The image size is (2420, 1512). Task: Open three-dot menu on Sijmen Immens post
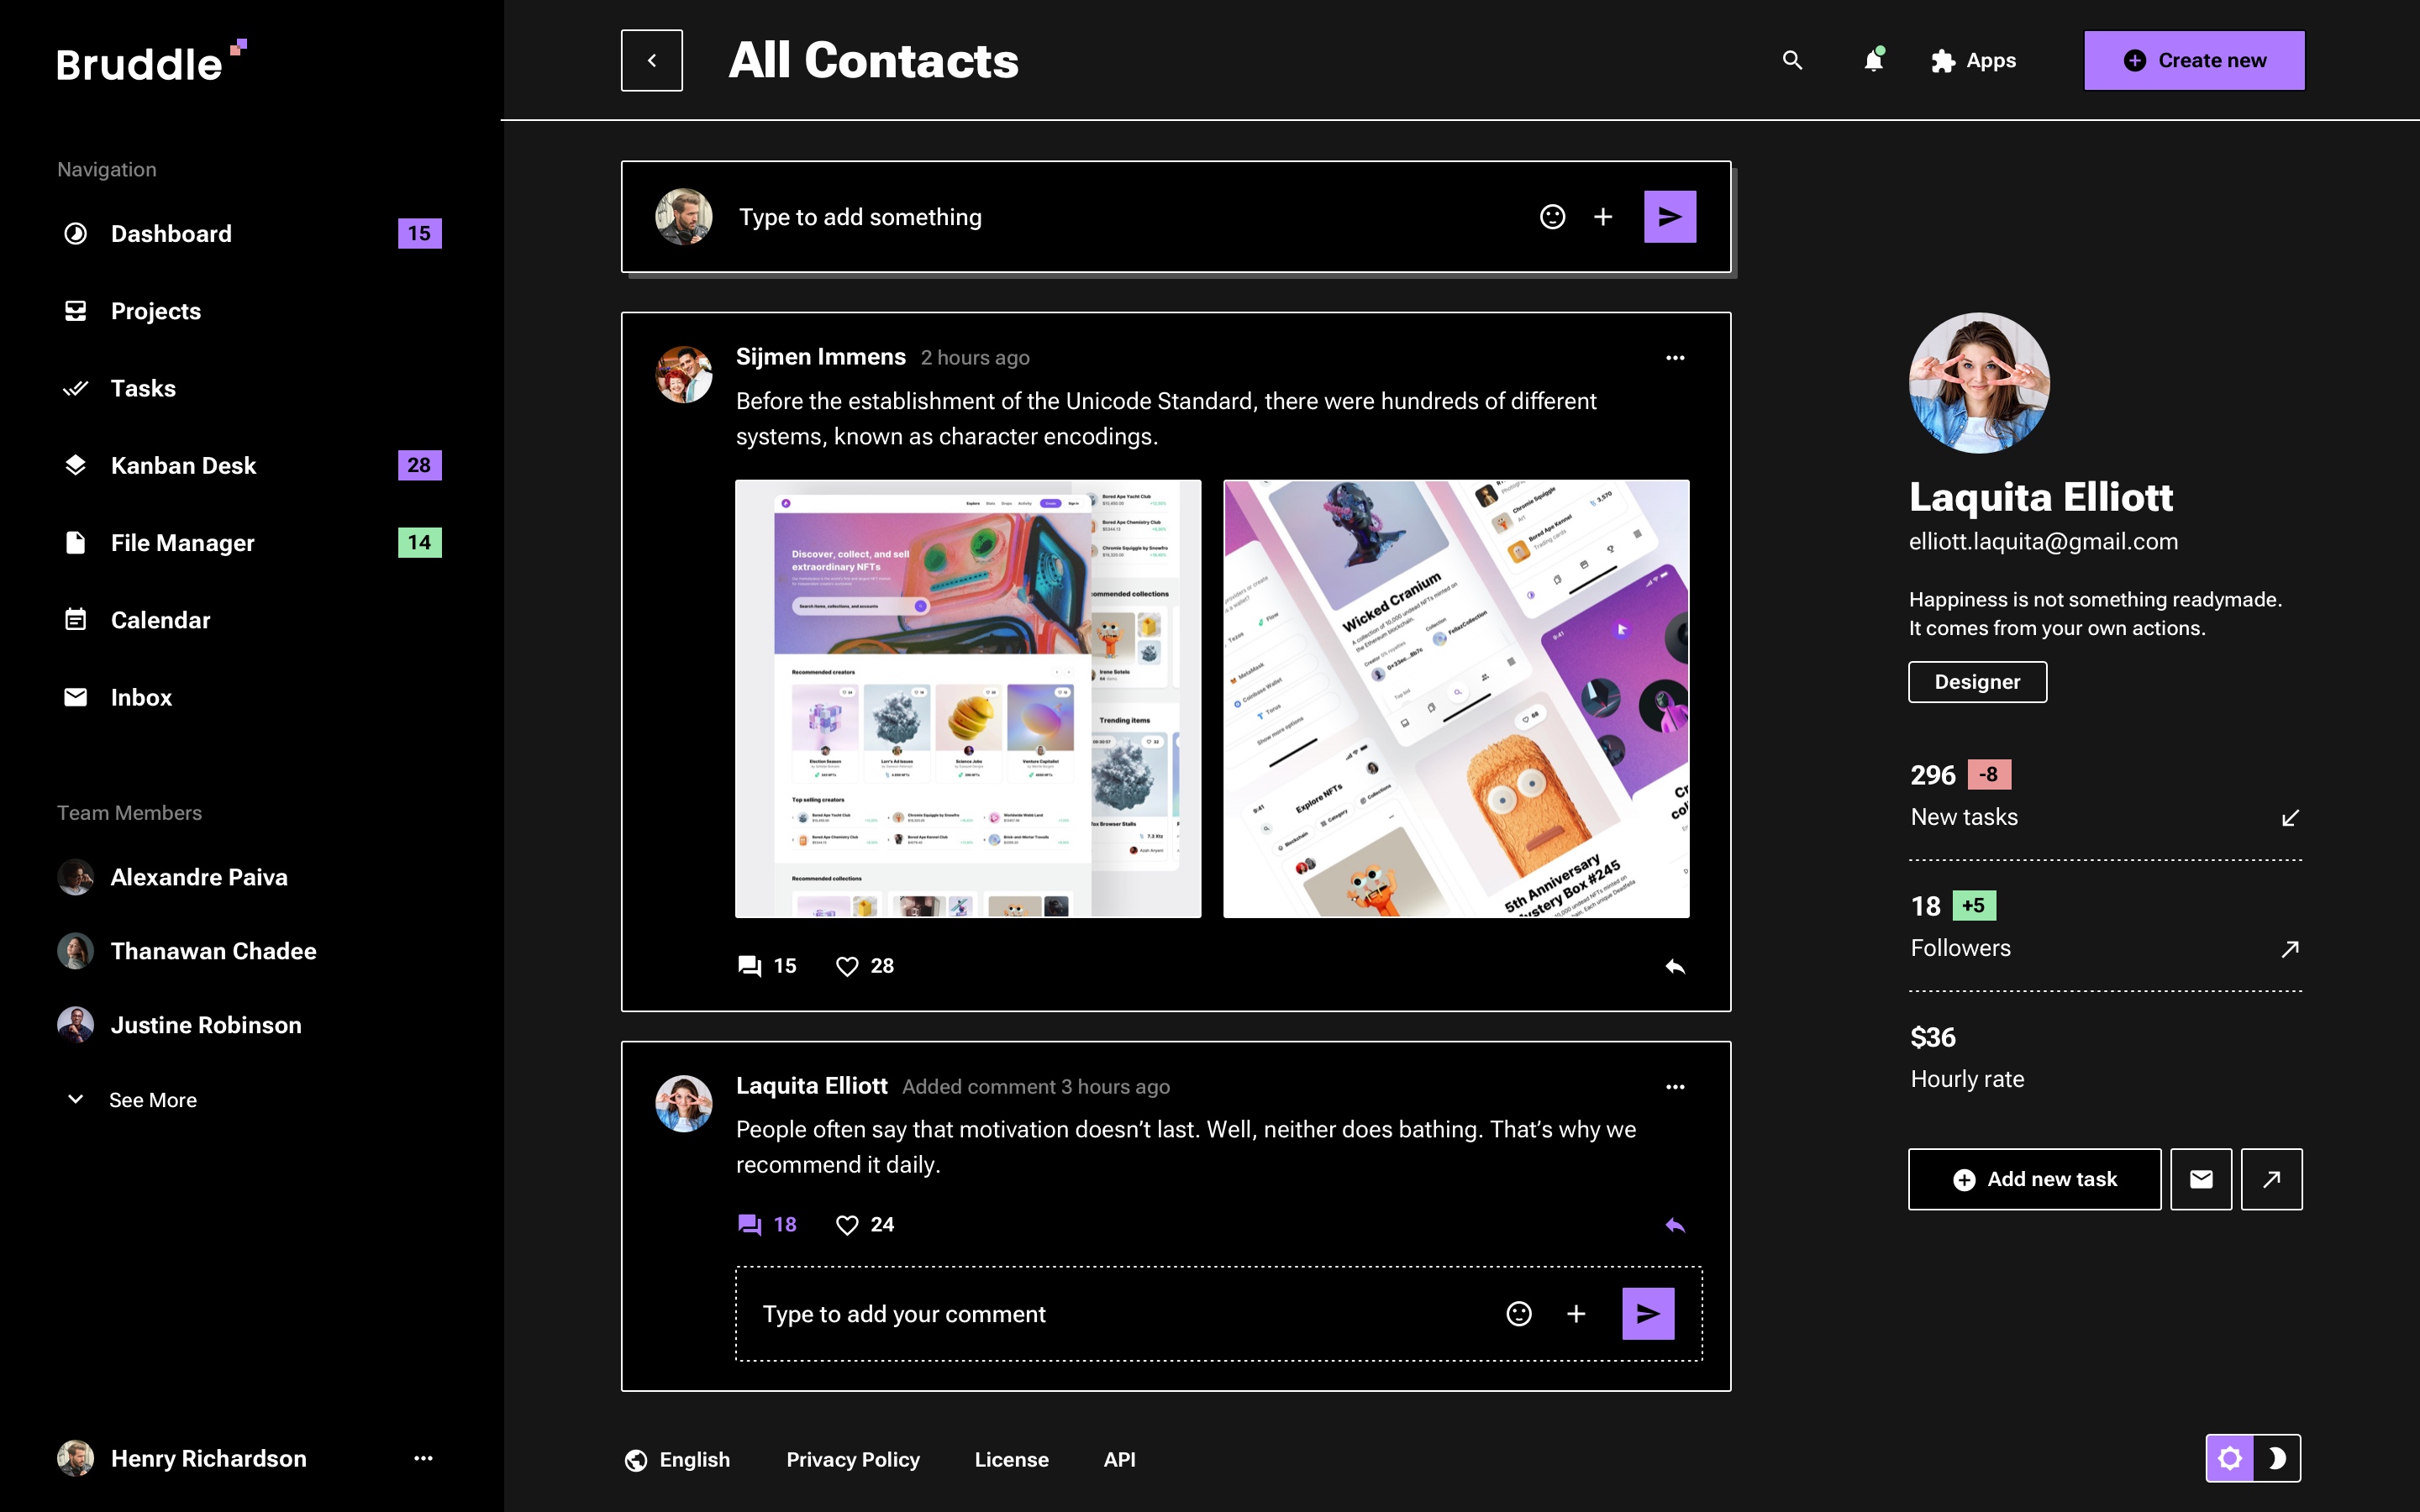[x=1675, y=358]
